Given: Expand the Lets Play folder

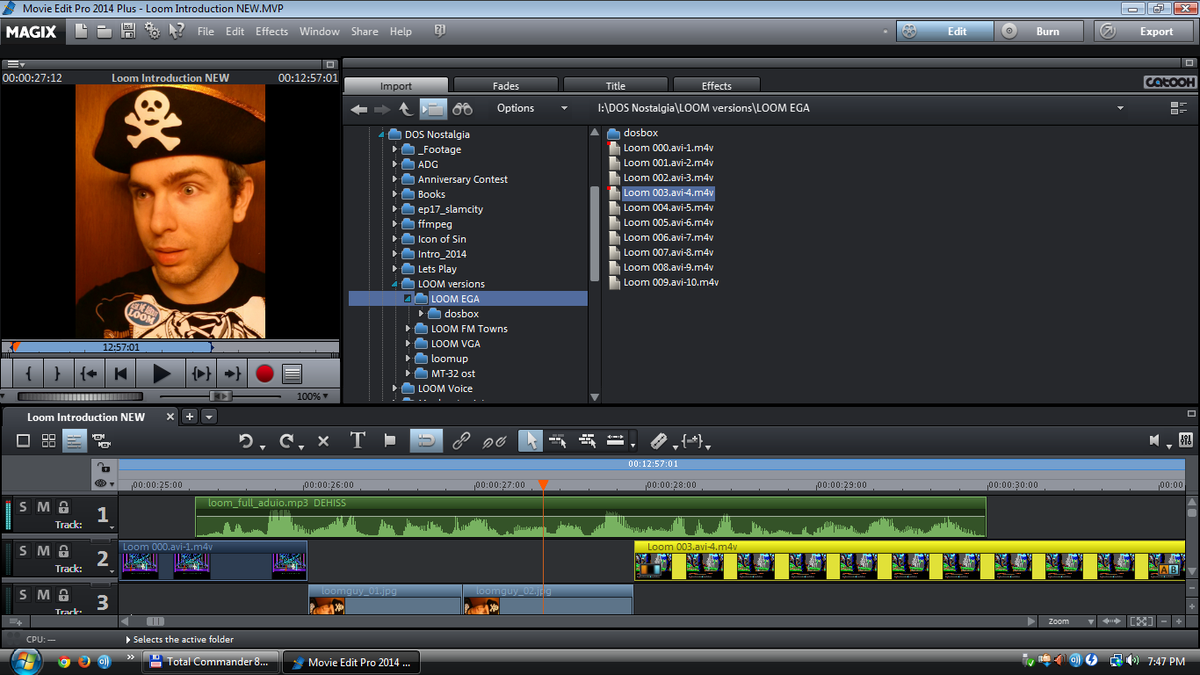Looking at the screenshot, I should click(396, 269).
